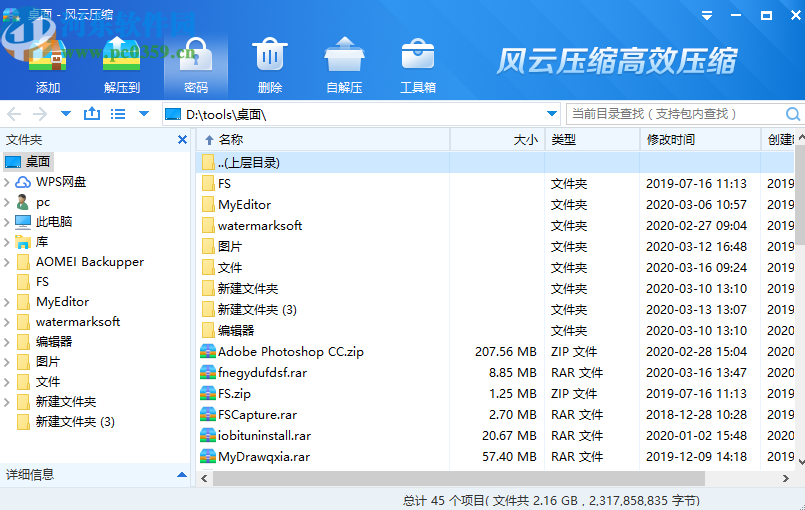
Task: Expand the 库 tree node
Action: pyautogui.click(x=7, y=242)
